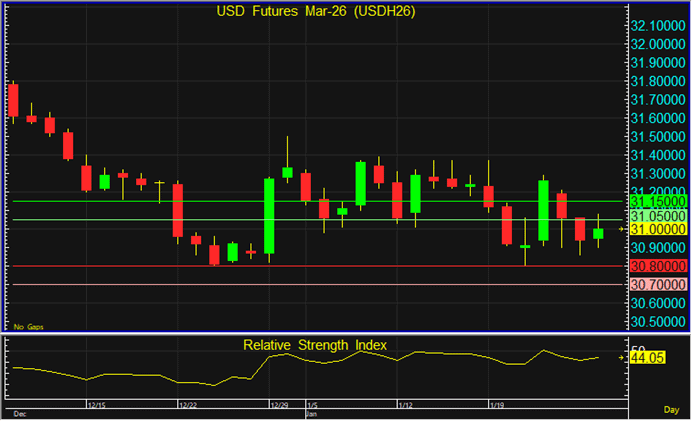Select the 31.0500 light green price label
Viewport: 692px width, 421px height.
click(x=657, y=215)
